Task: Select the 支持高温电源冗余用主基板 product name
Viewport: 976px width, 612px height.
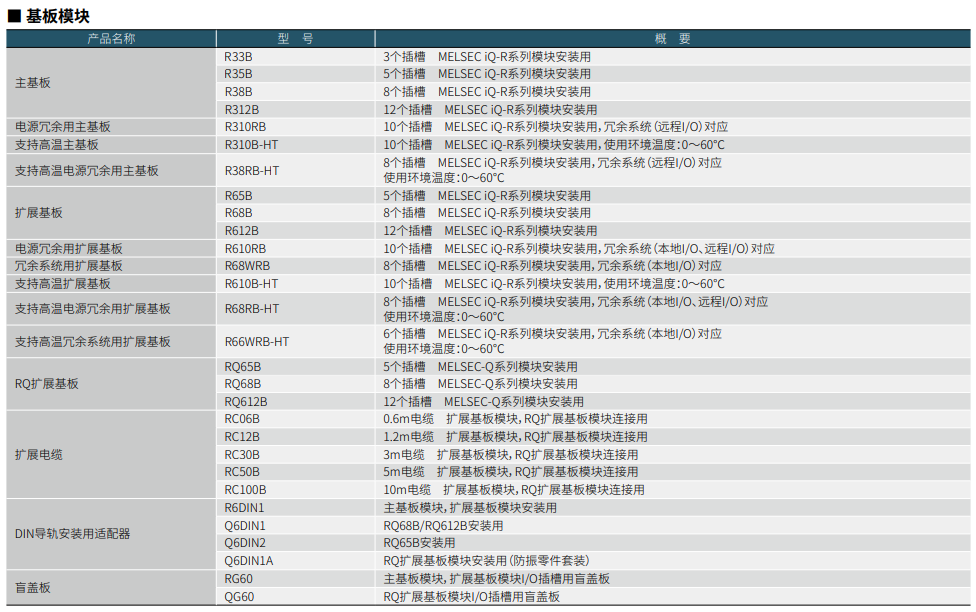Action: pos(87,171)
